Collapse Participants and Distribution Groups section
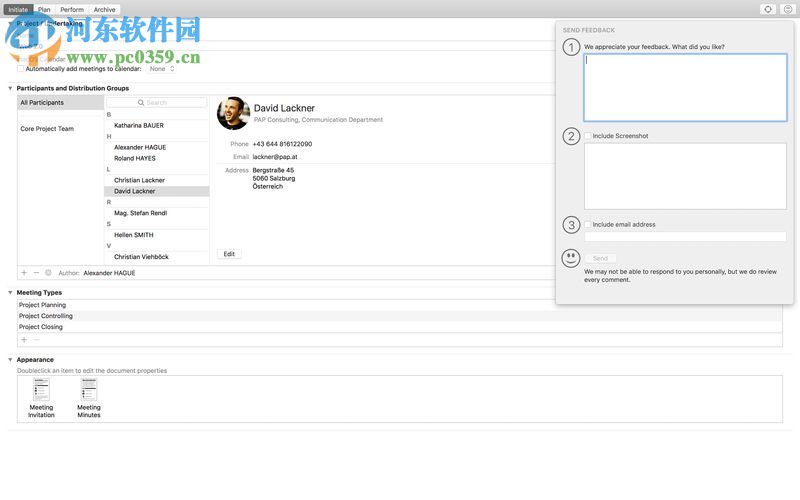 10,88
